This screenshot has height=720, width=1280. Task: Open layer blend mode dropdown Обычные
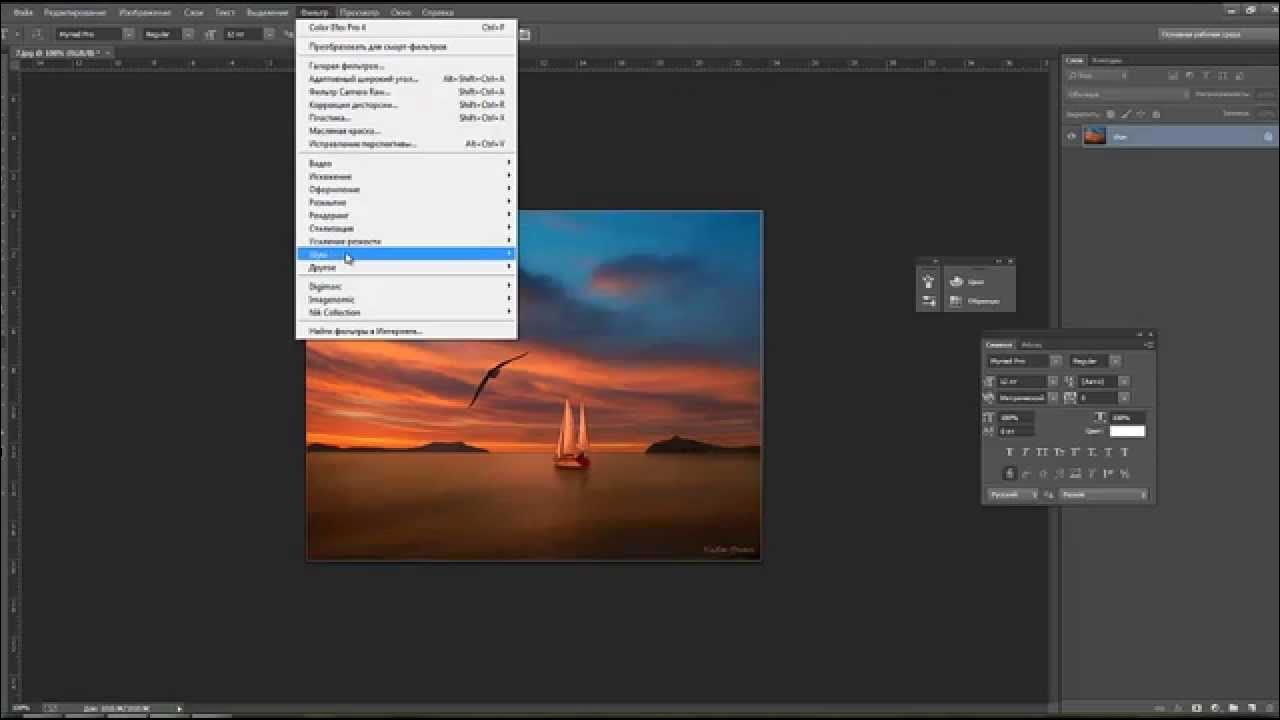(x=1128, y=94)
